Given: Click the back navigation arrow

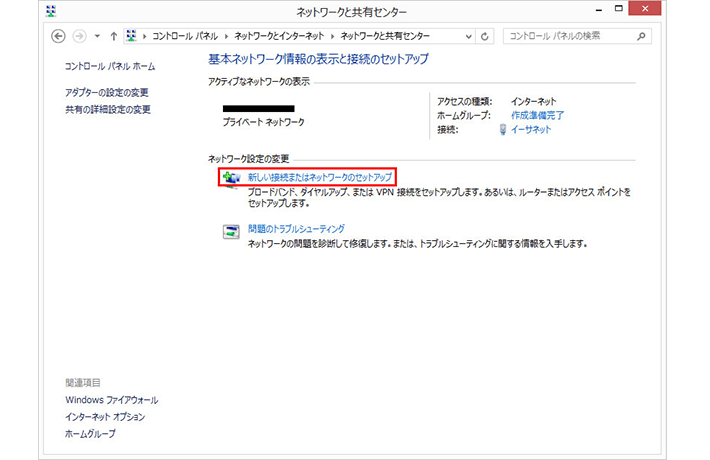Looking at the screenshot, I should [x=58, y=36].
